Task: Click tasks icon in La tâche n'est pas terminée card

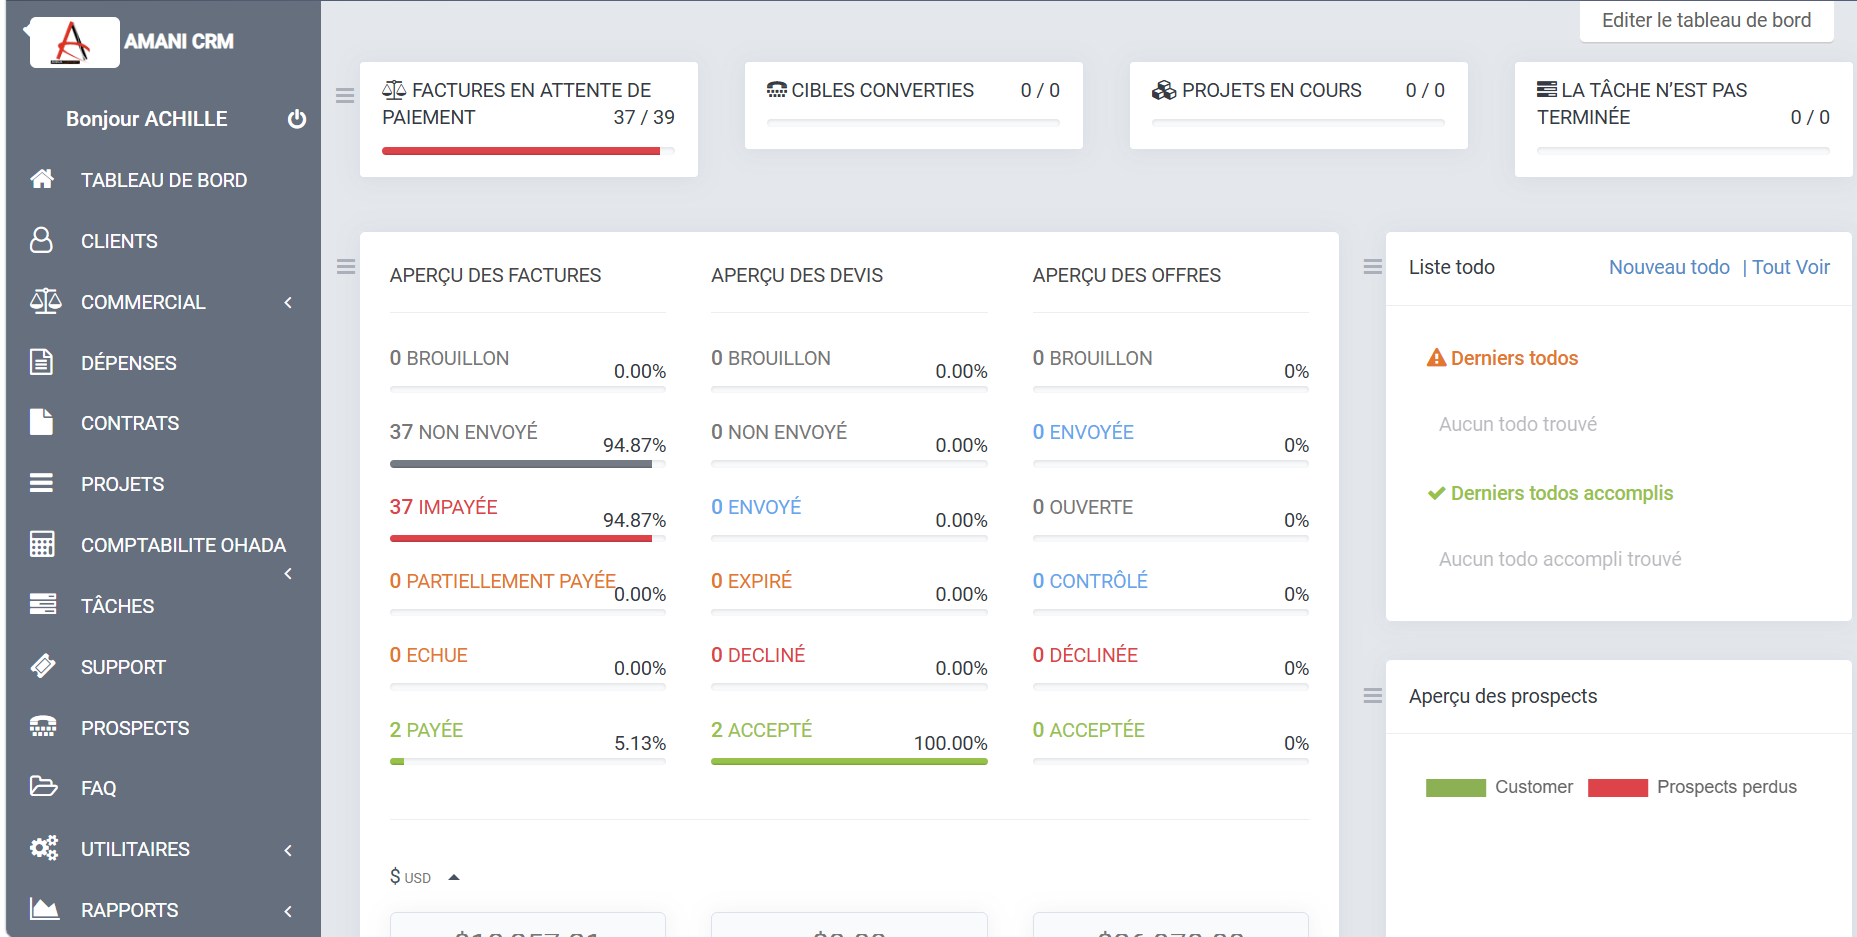Action: (1547, 90)
